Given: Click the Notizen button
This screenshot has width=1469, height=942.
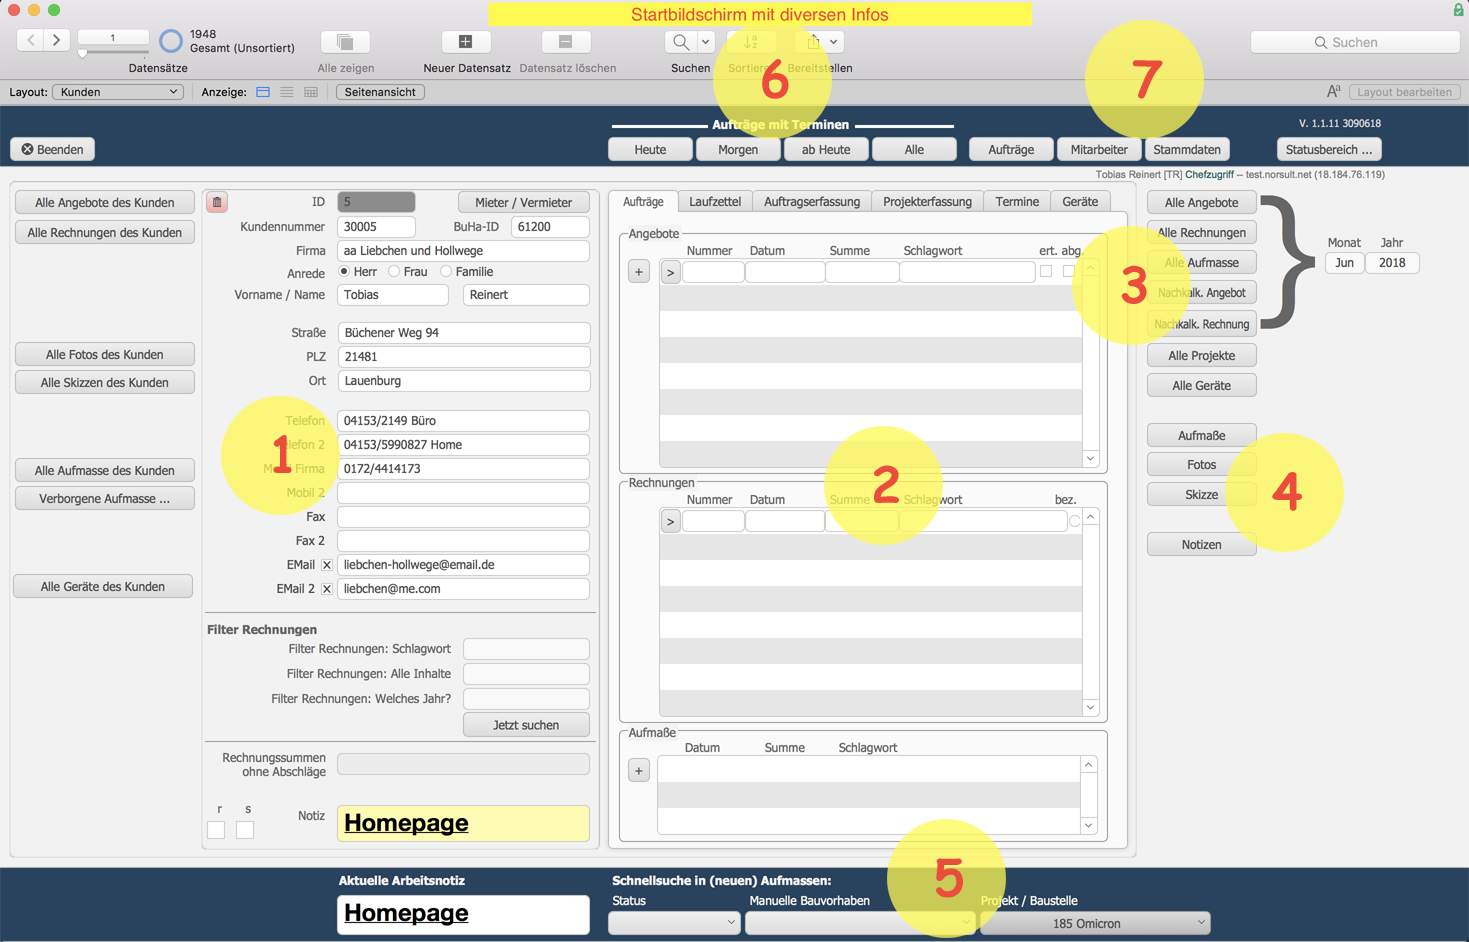Looking at the screenshot, I should (1201, 544).
